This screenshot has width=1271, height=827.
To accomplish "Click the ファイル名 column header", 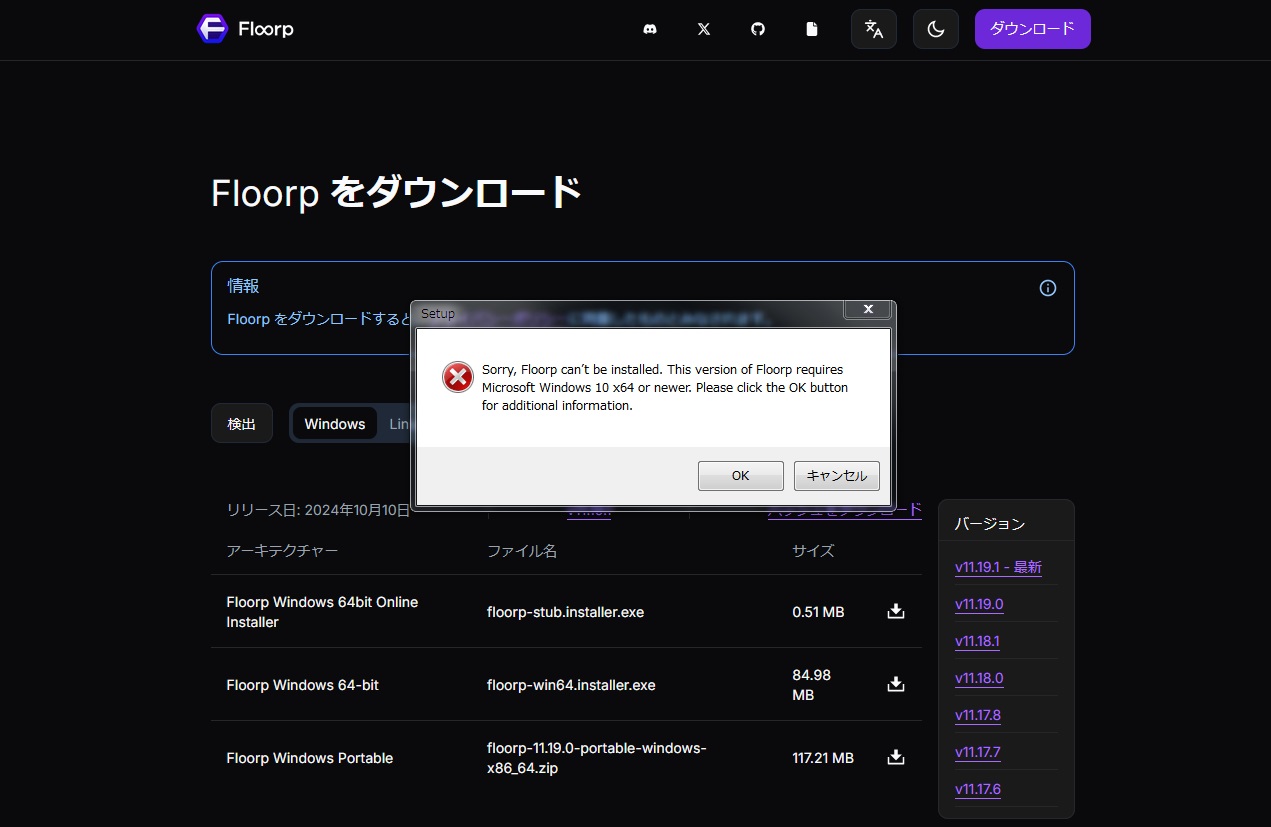I will point(522,551).
